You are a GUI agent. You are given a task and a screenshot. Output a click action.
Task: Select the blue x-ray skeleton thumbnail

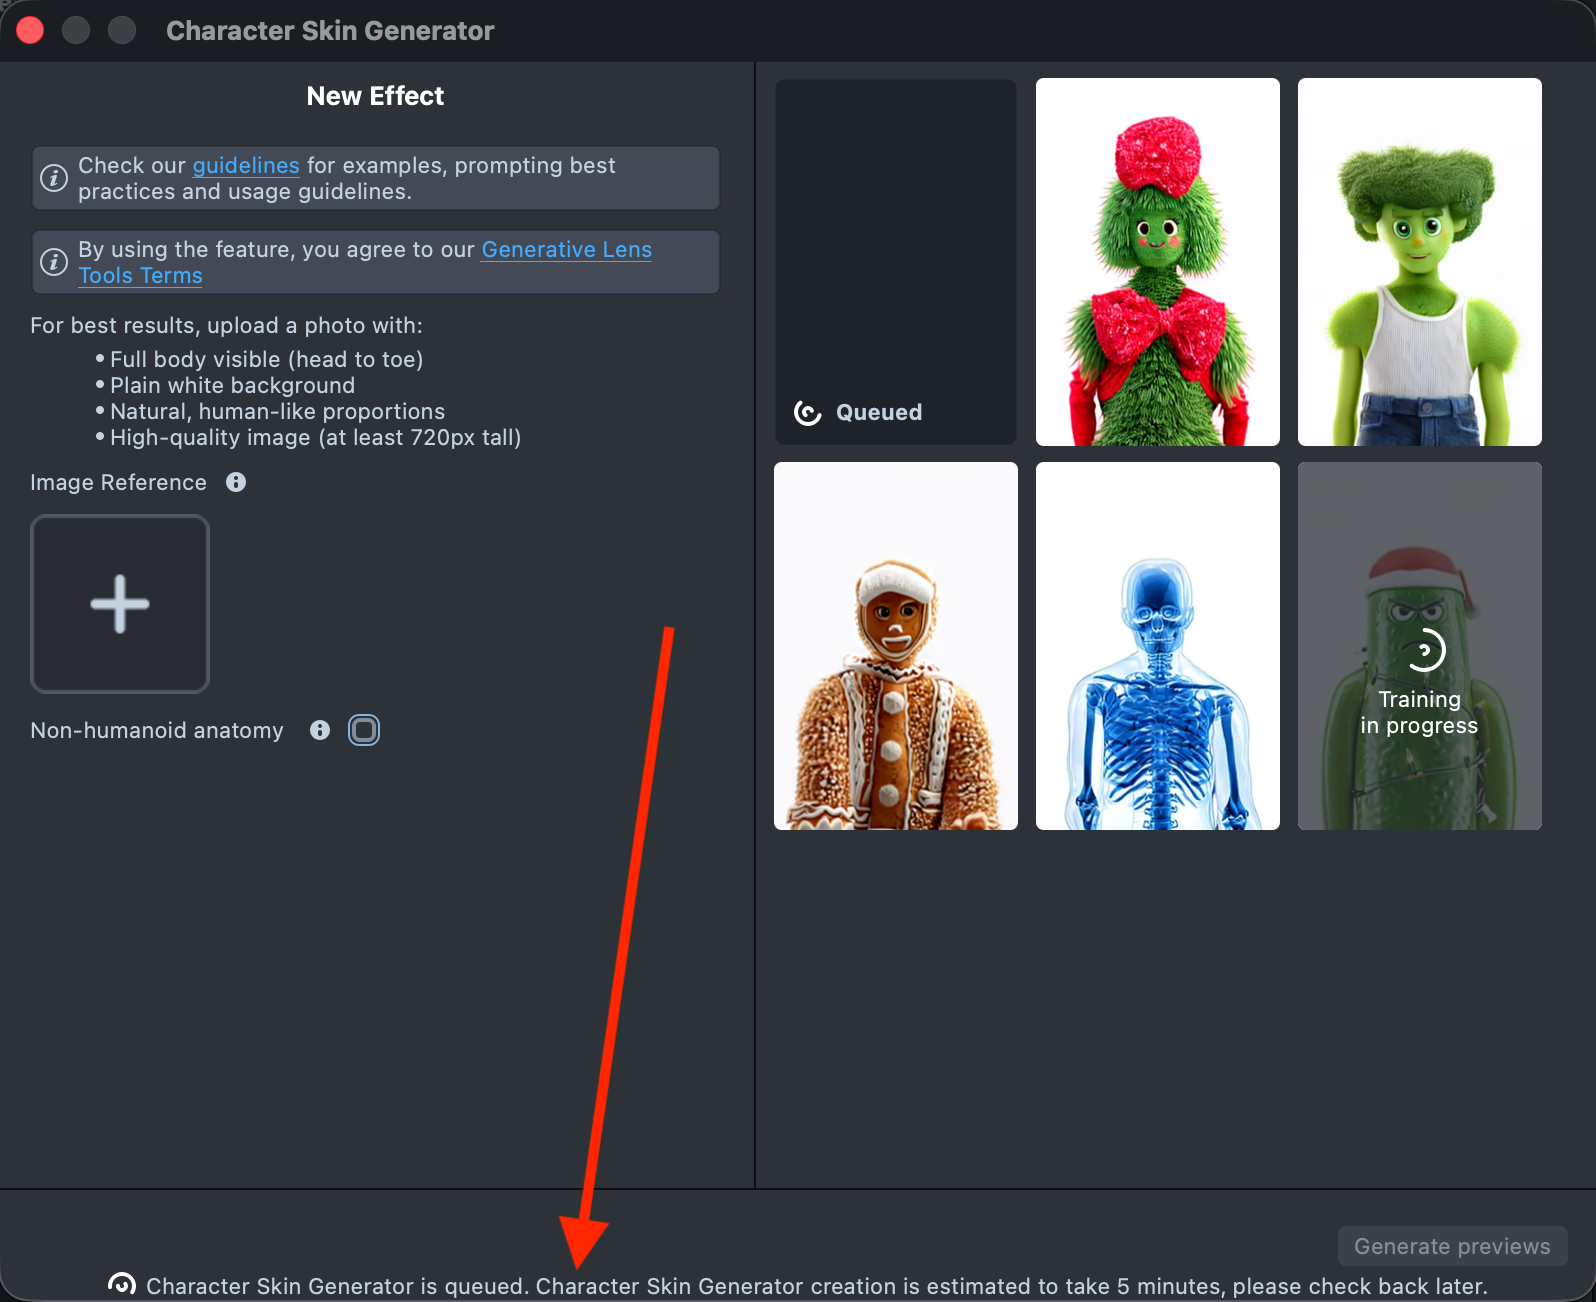1157,646
